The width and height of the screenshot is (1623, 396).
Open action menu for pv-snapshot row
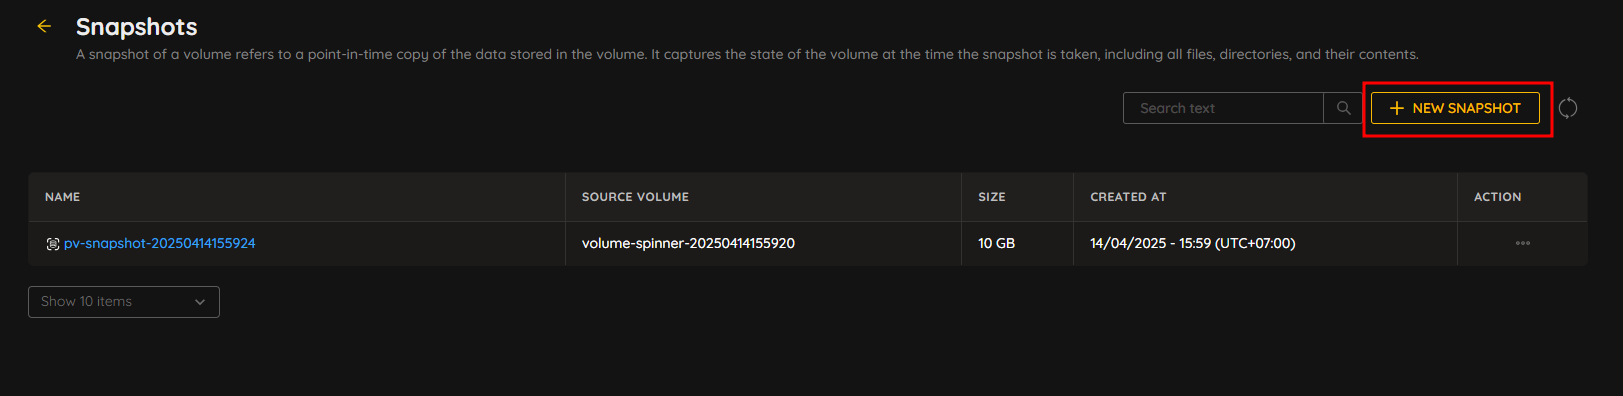[1522, 243]
